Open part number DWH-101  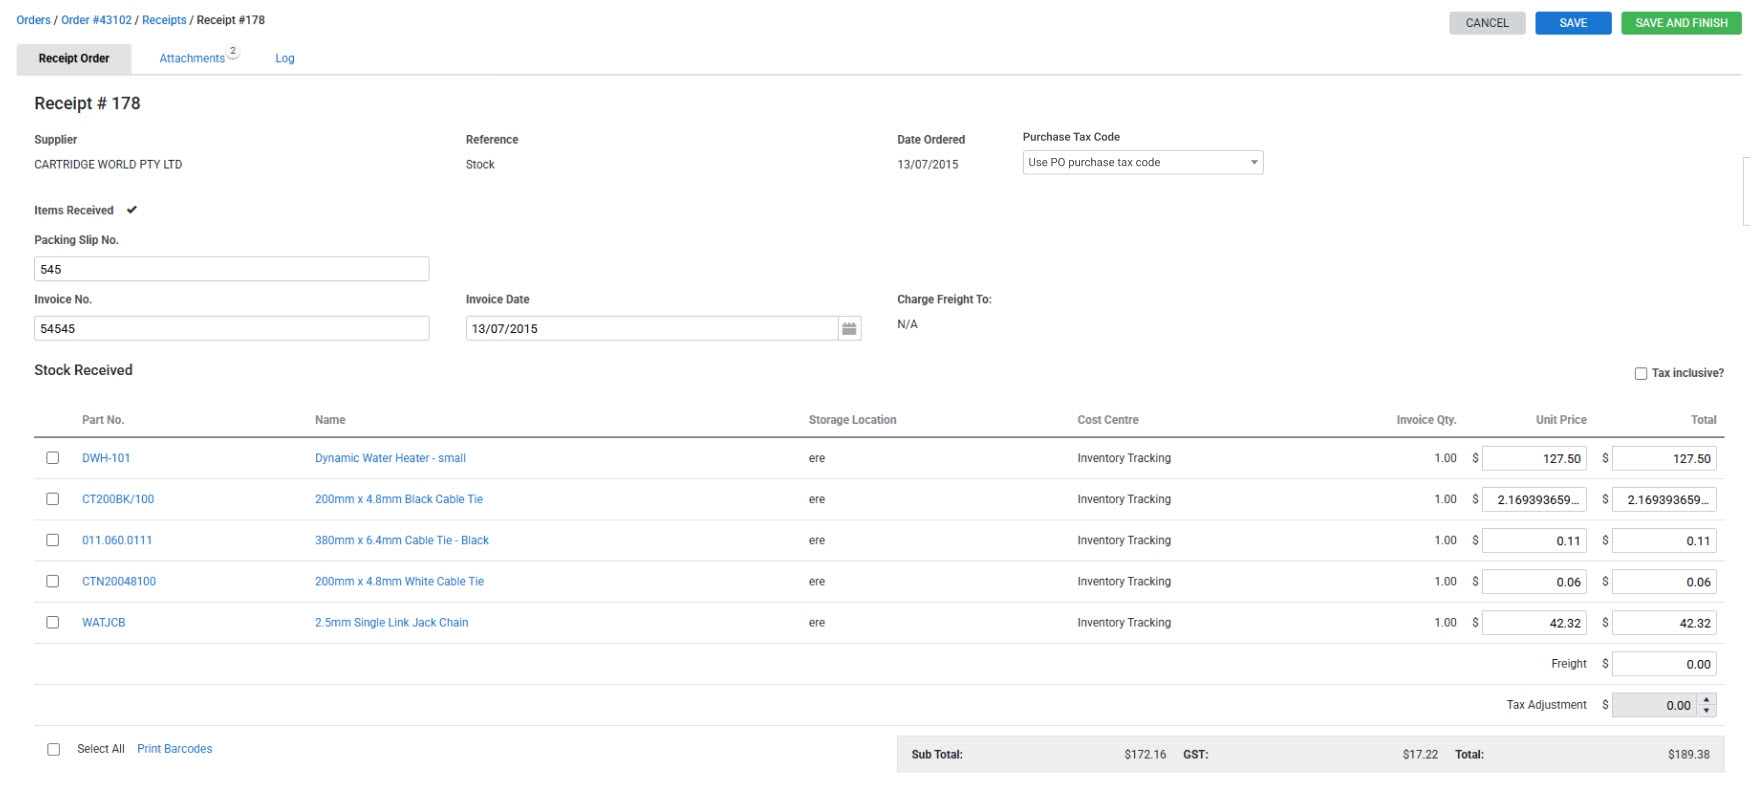pyautogui.click(x=106, y=458)
